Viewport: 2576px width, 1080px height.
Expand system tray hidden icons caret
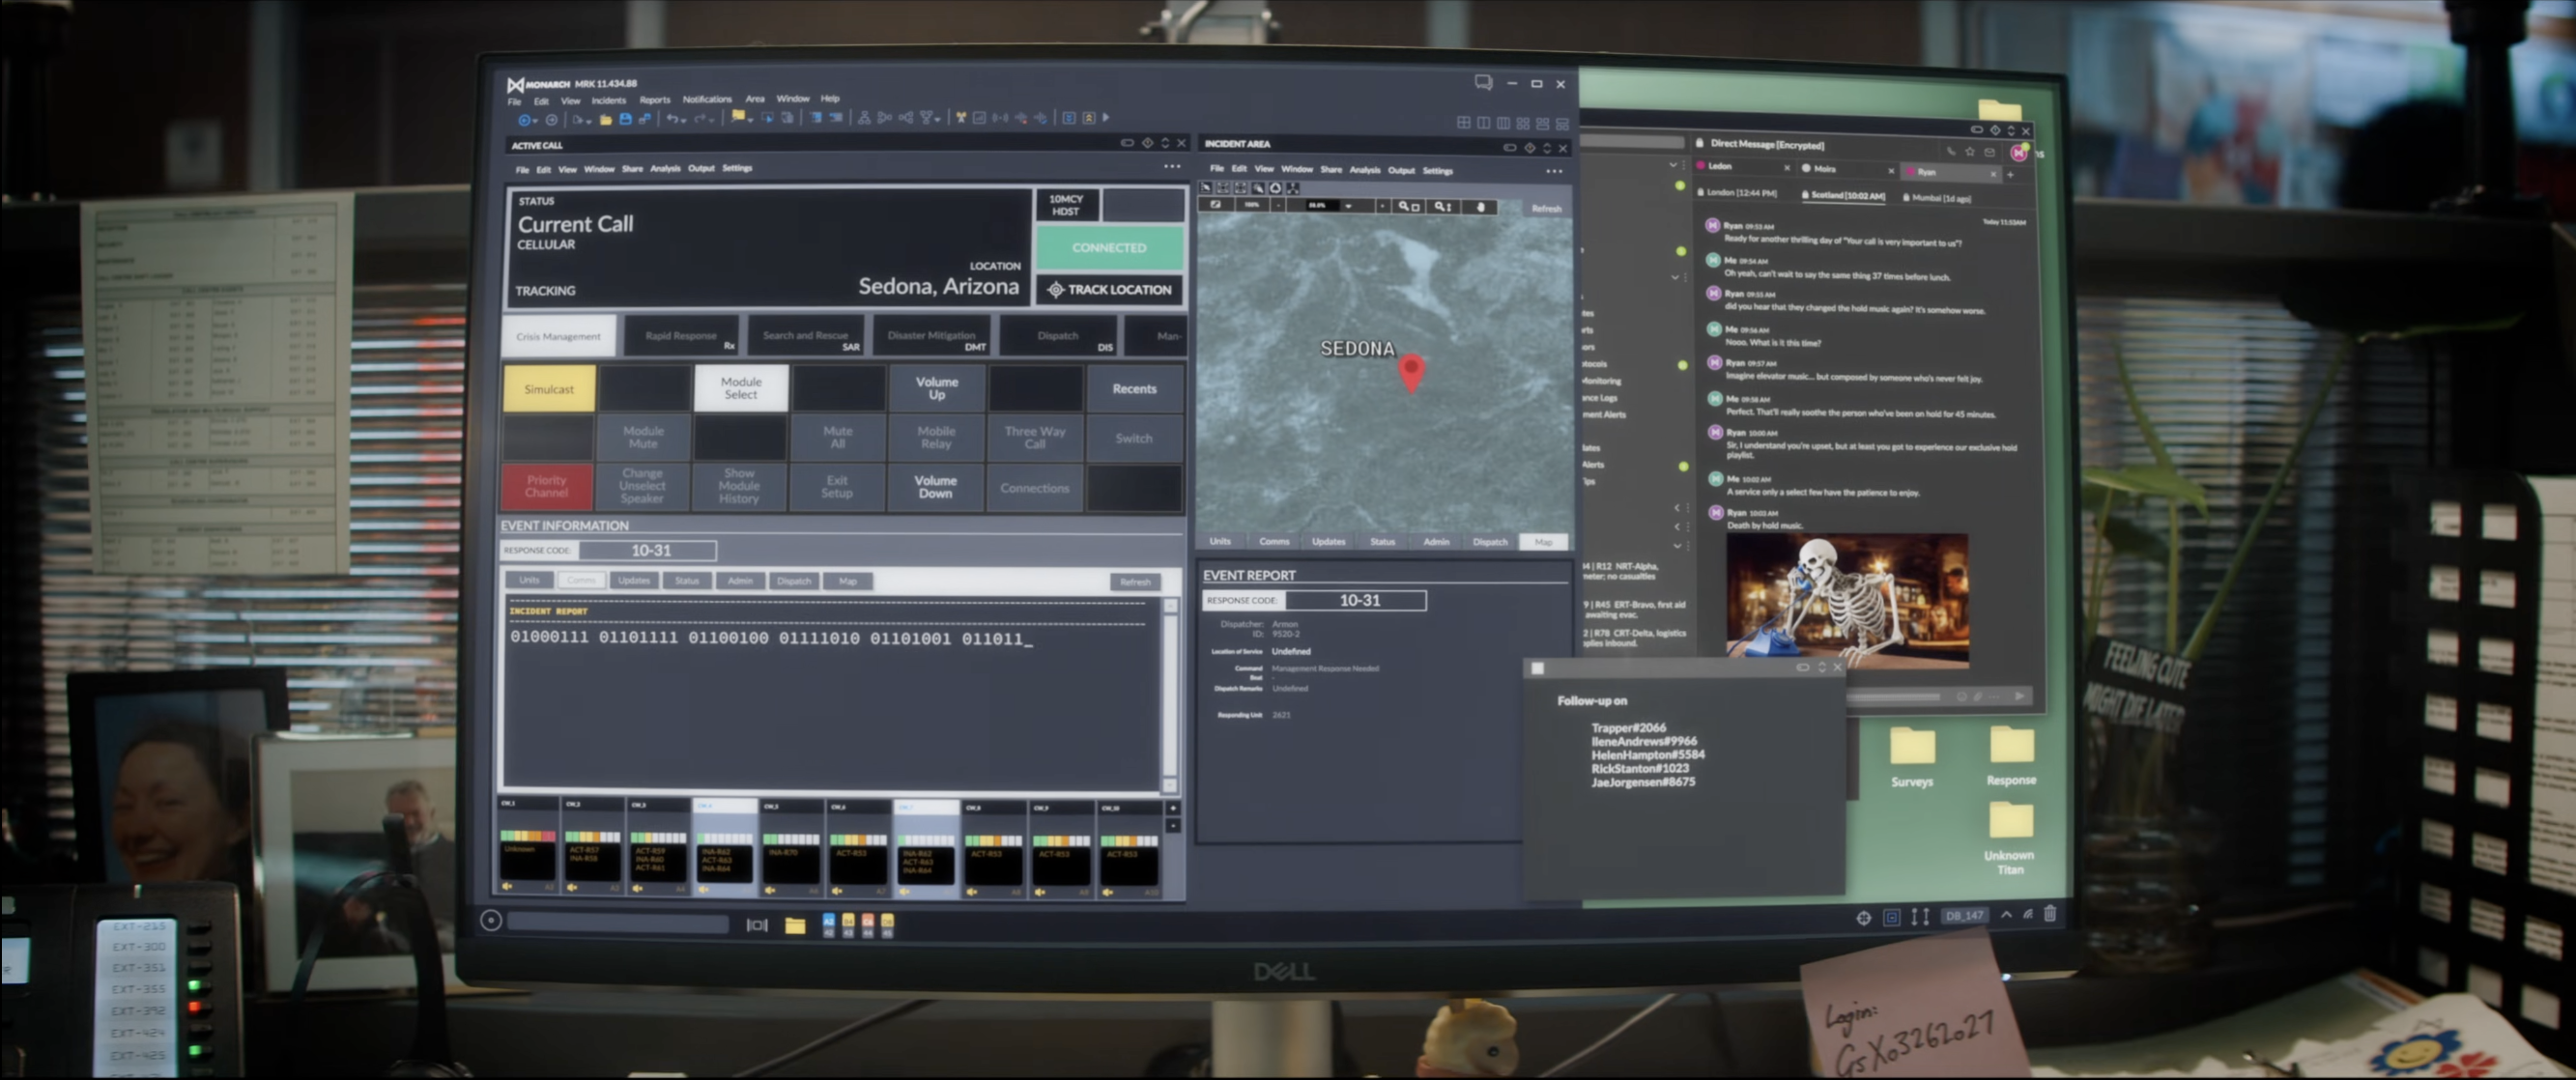click(x=2006, y=914)
